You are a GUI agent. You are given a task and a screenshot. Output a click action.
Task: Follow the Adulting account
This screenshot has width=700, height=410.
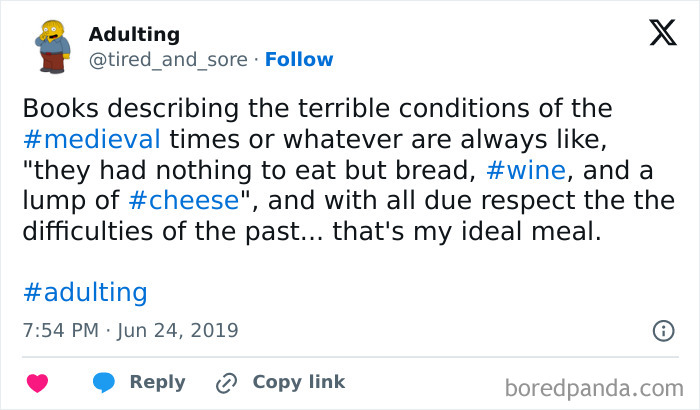click(298, 60)
